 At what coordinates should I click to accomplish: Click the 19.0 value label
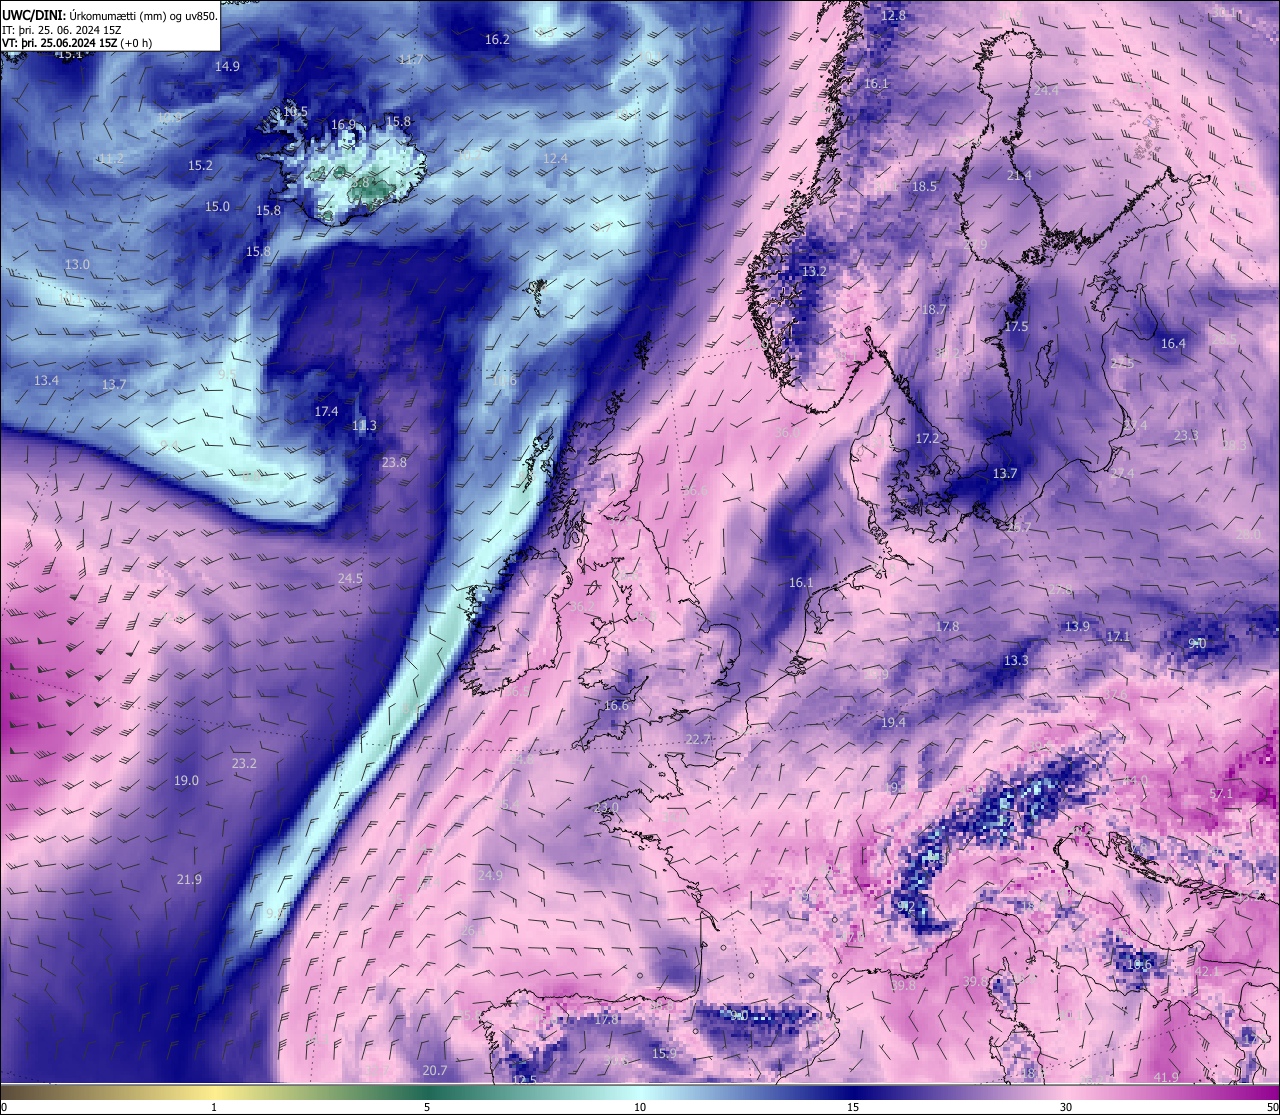click(x=186, y=781)
